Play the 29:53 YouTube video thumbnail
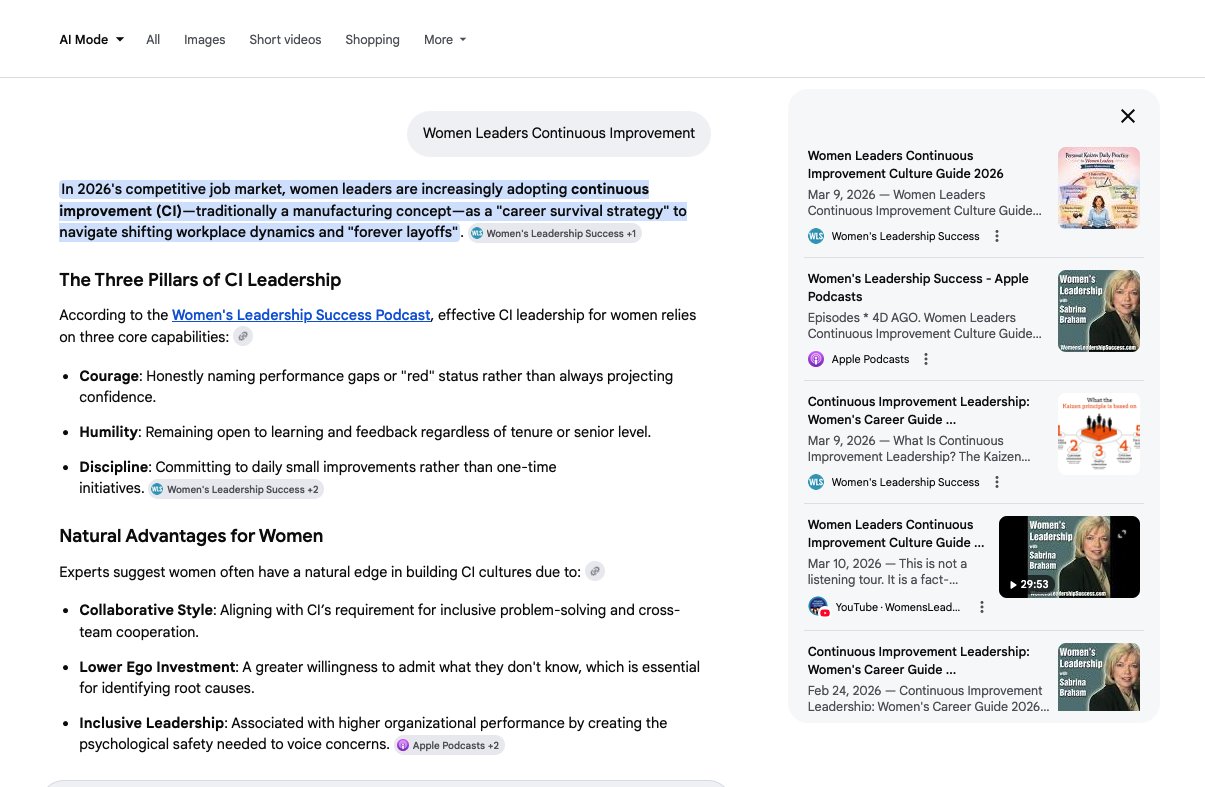Viewport: 1205px width, 787px height. pos(1069,557)
